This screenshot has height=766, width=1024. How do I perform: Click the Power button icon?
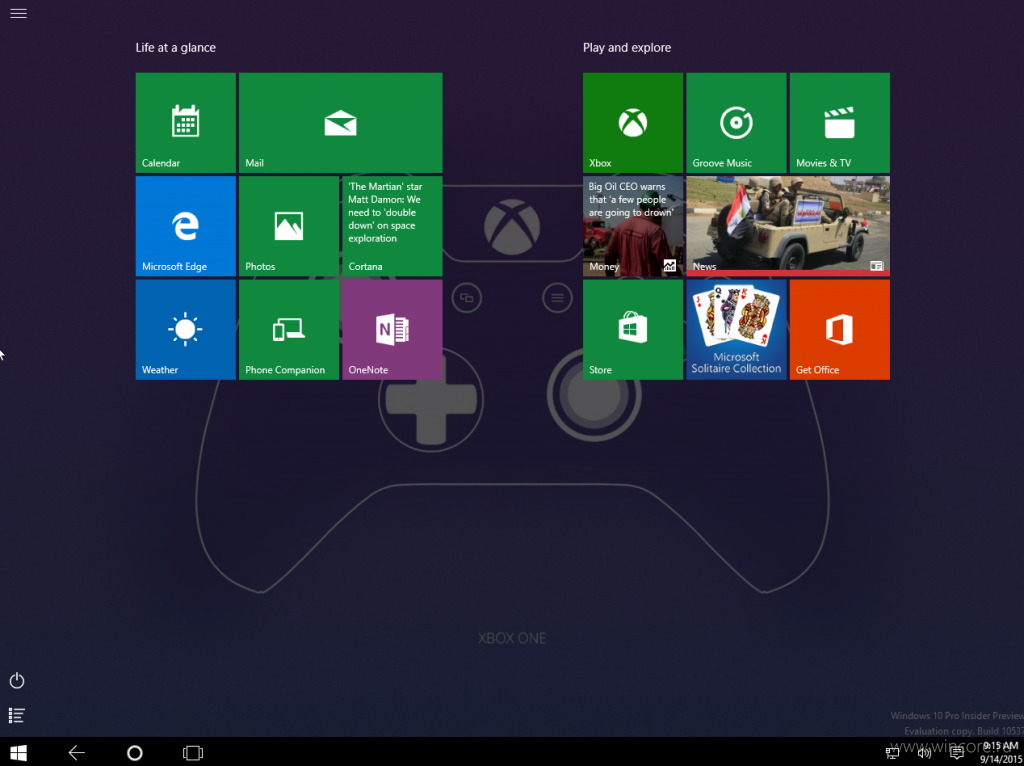point(17,681)
